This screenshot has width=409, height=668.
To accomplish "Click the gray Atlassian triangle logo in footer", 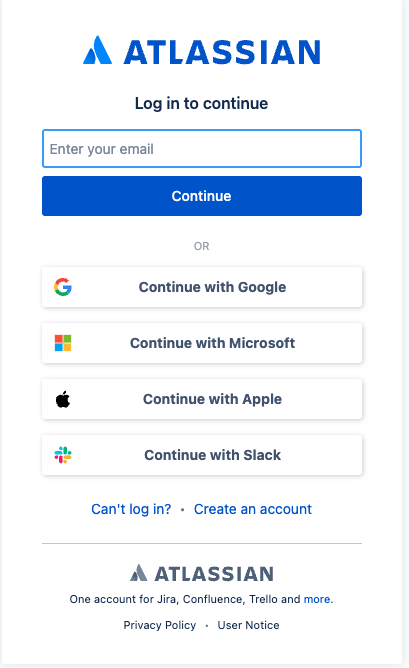I will tap(138, 573).
